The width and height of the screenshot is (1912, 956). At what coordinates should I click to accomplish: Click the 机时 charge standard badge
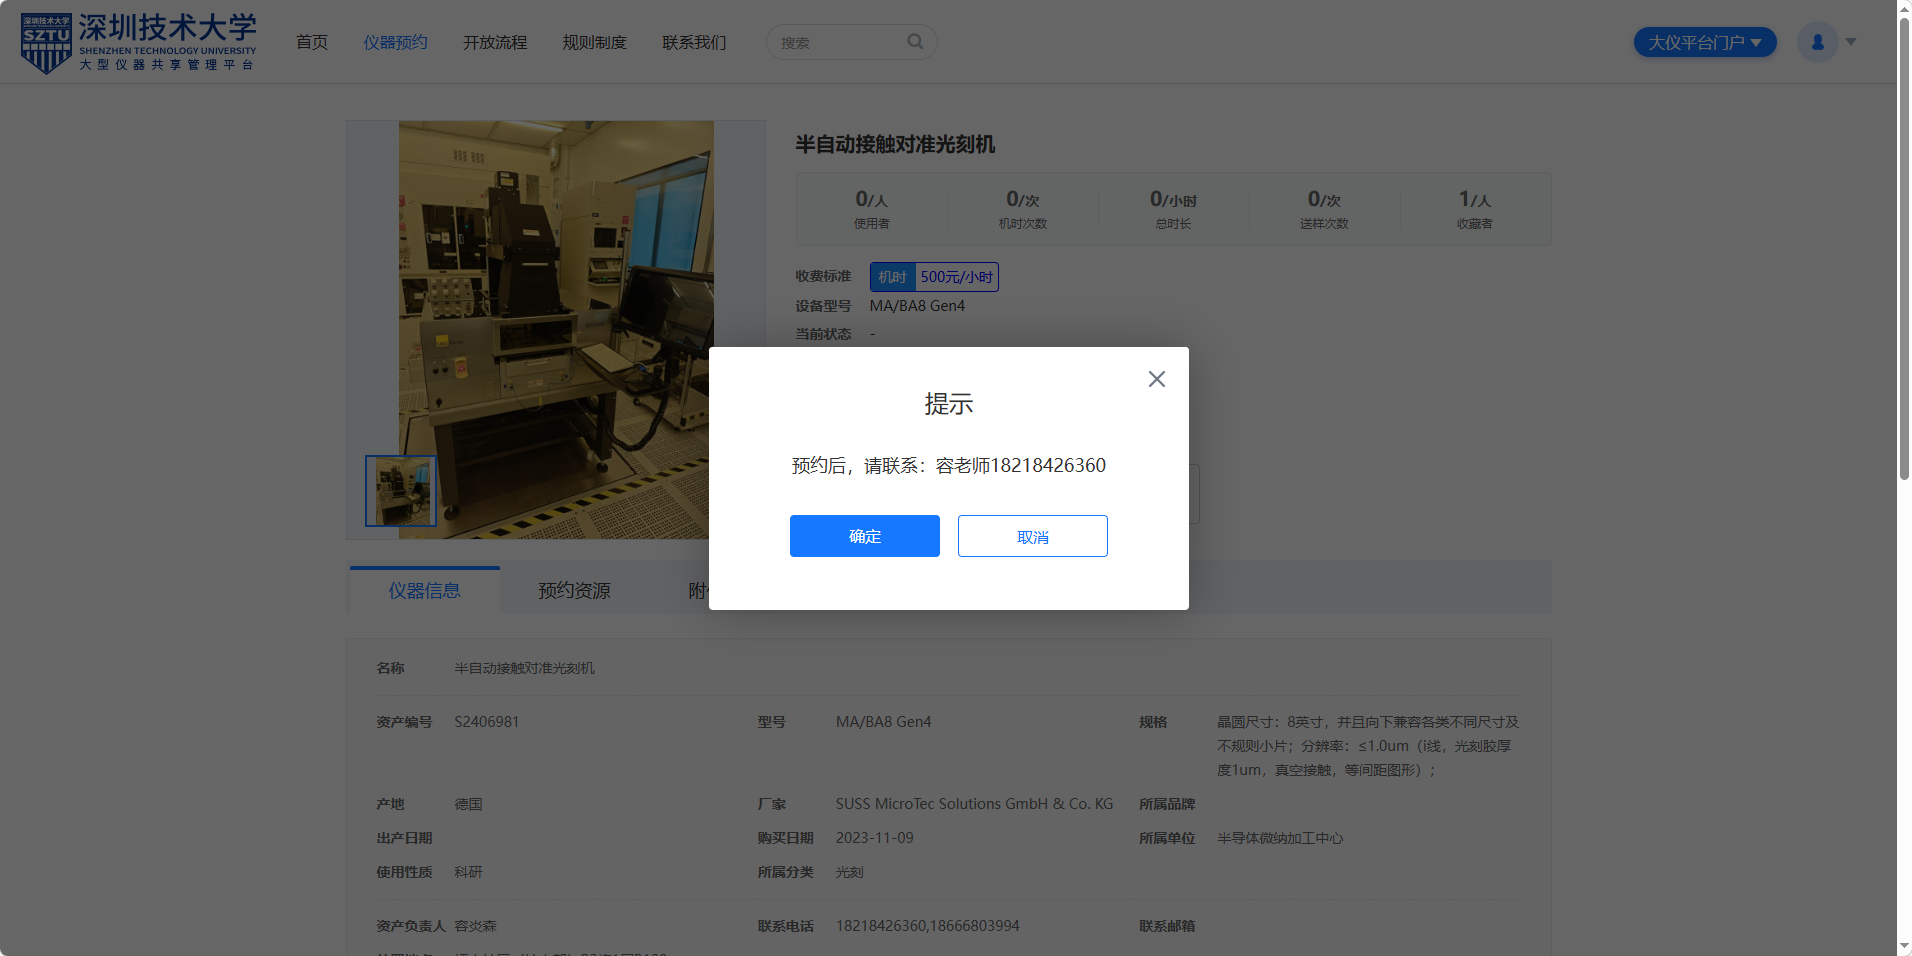point(892,277)
